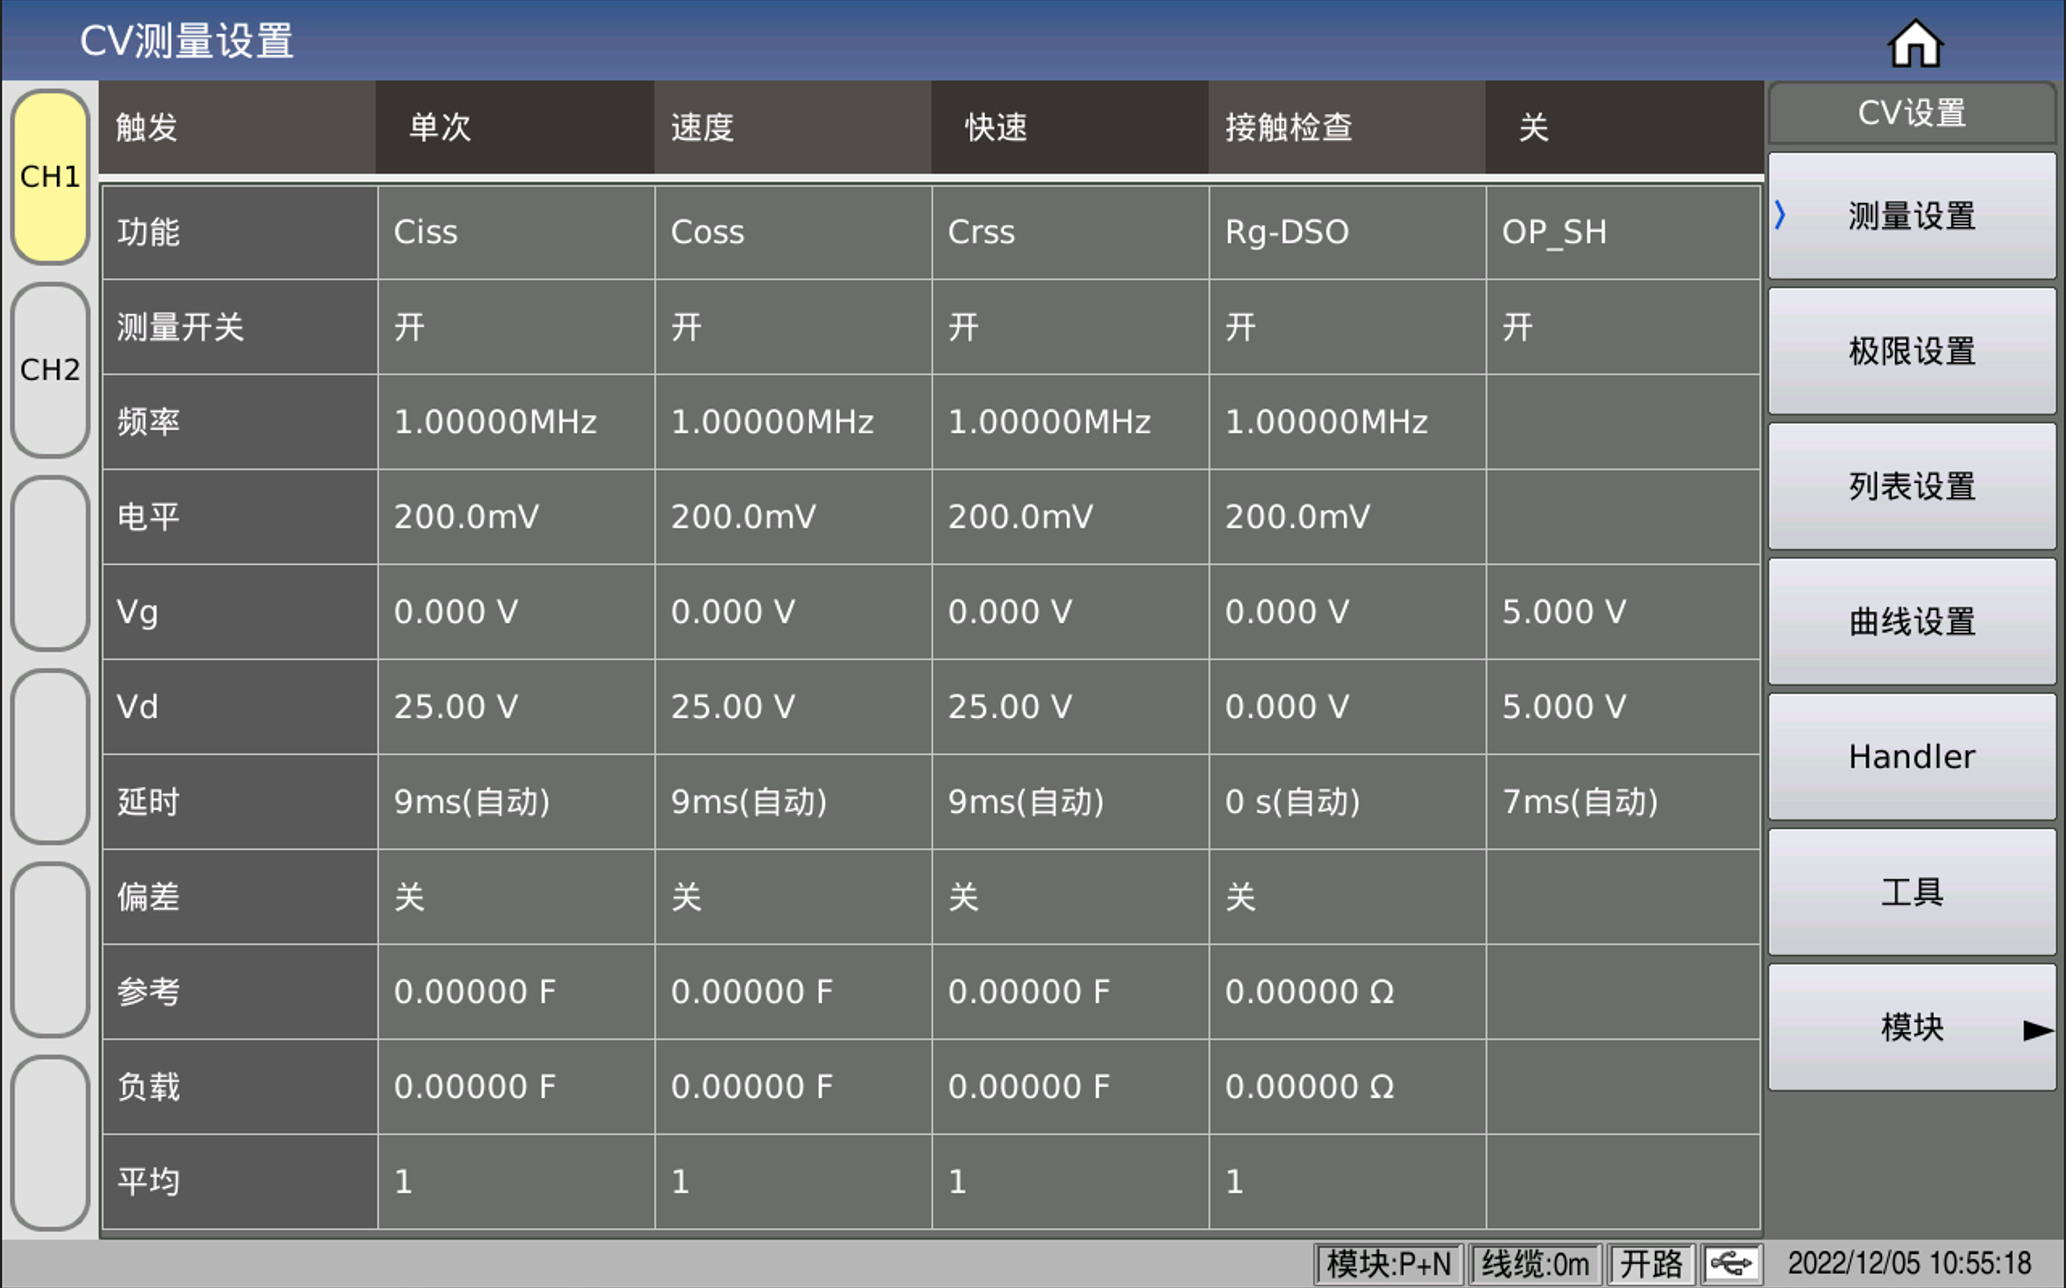Image resolution: width=2066 pixels, height=1288 pixels.
Task: Open the 工具 panel
Action: pyautogui.click(x=1911, y=891)
